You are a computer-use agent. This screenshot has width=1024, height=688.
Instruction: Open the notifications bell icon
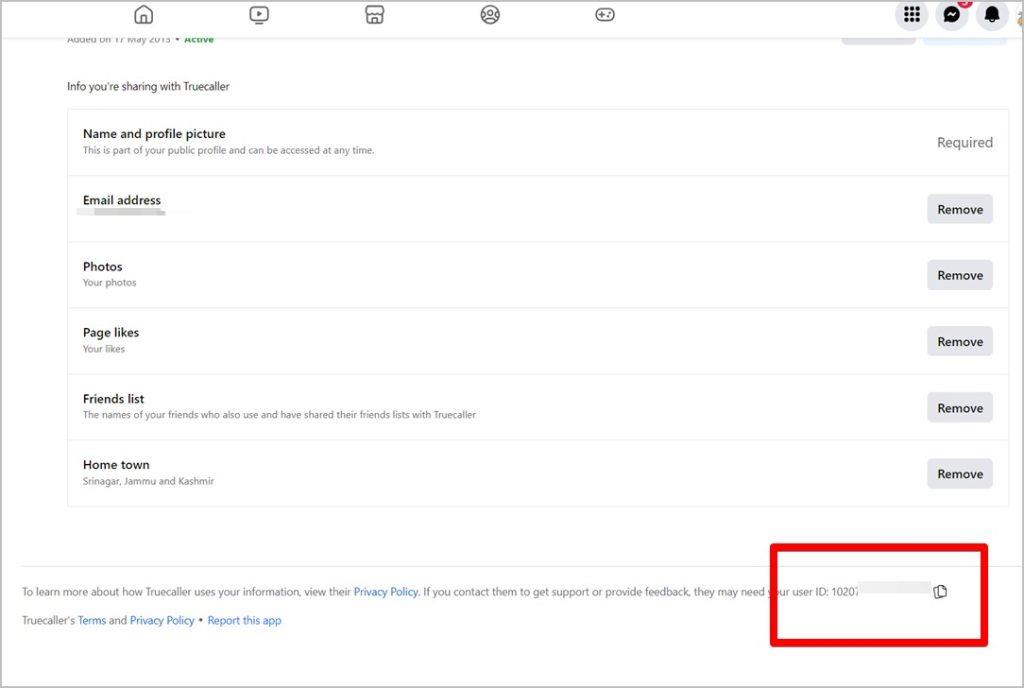(x=992, y=14)
